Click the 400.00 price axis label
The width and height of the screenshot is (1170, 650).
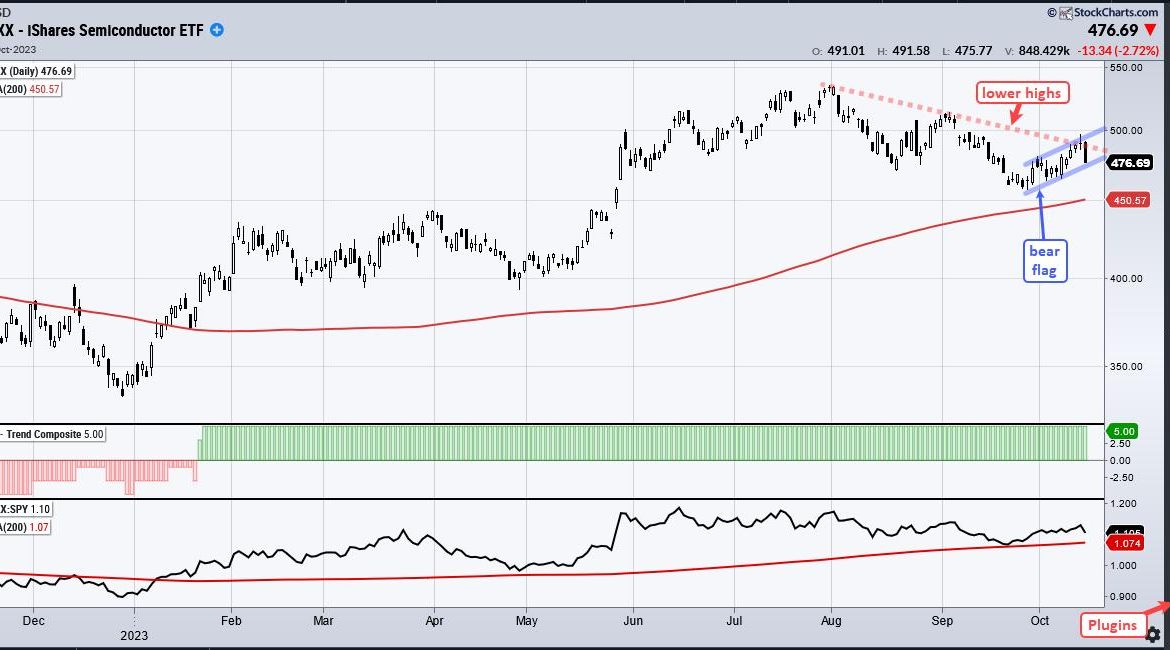(x=1126, y=278)
